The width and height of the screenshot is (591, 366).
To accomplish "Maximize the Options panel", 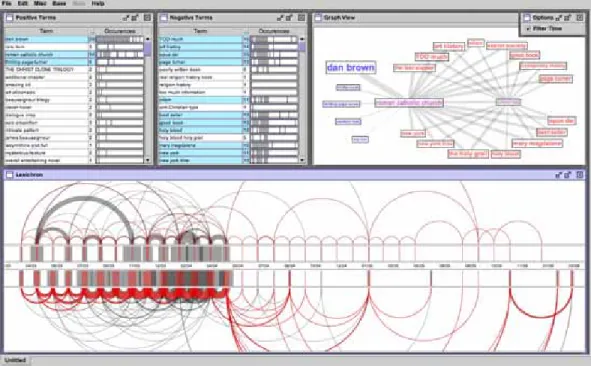I will tap(568, 18).
